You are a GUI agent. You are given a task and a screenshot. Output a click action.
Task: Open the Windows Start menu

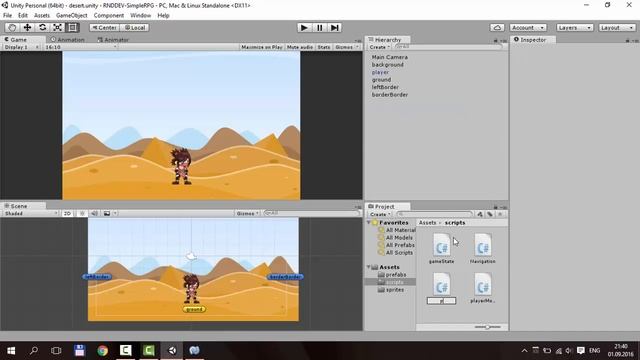(x=11, y=351)
